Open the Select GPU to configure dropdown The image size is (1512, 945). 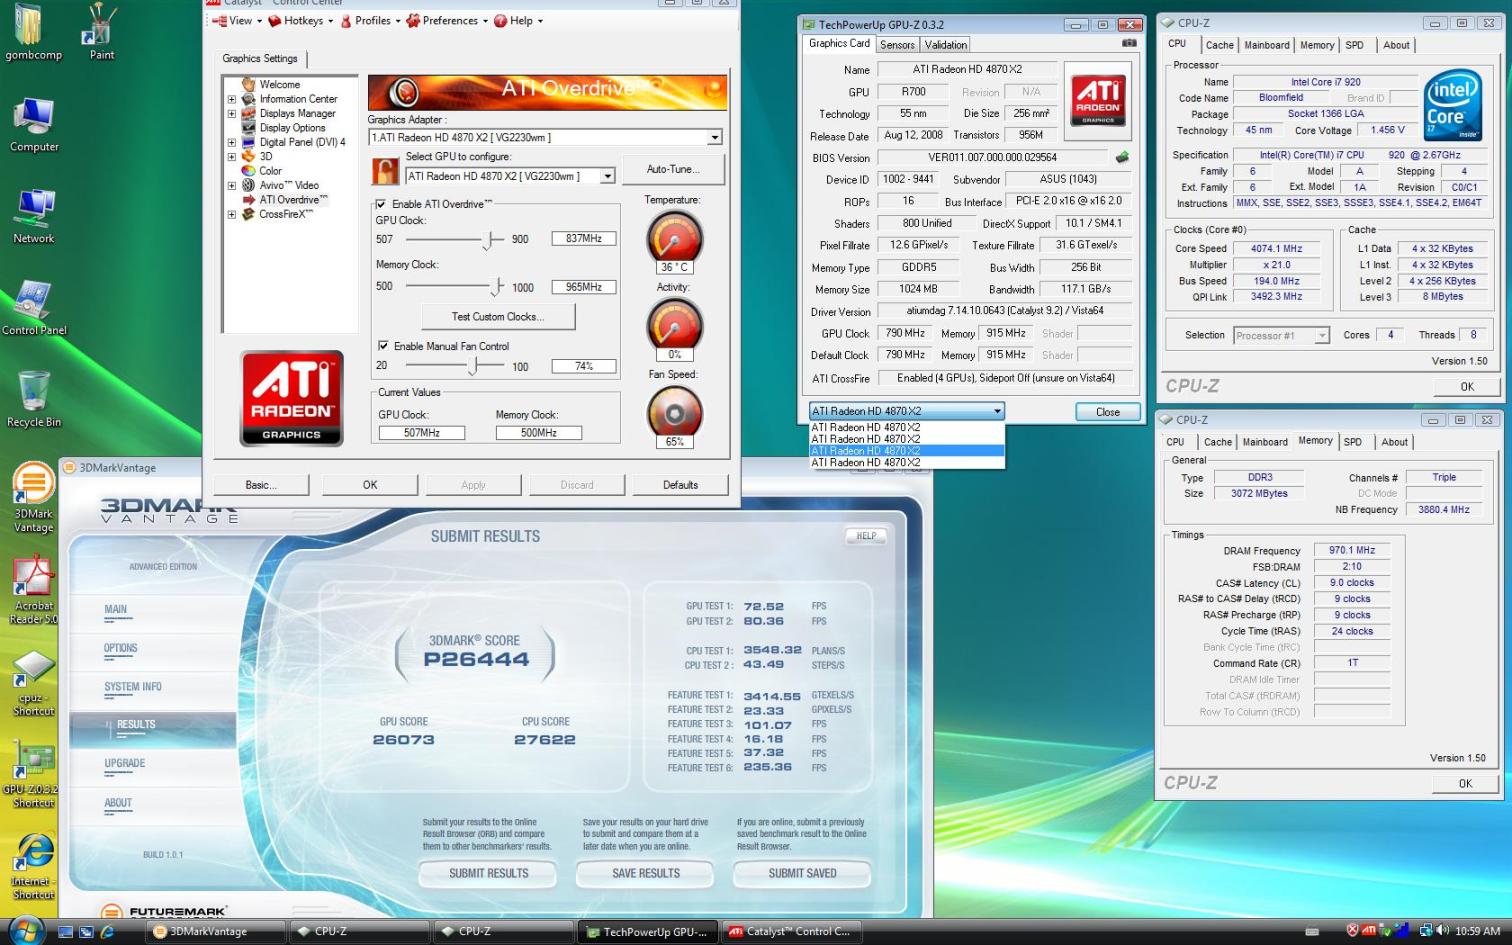607,176
